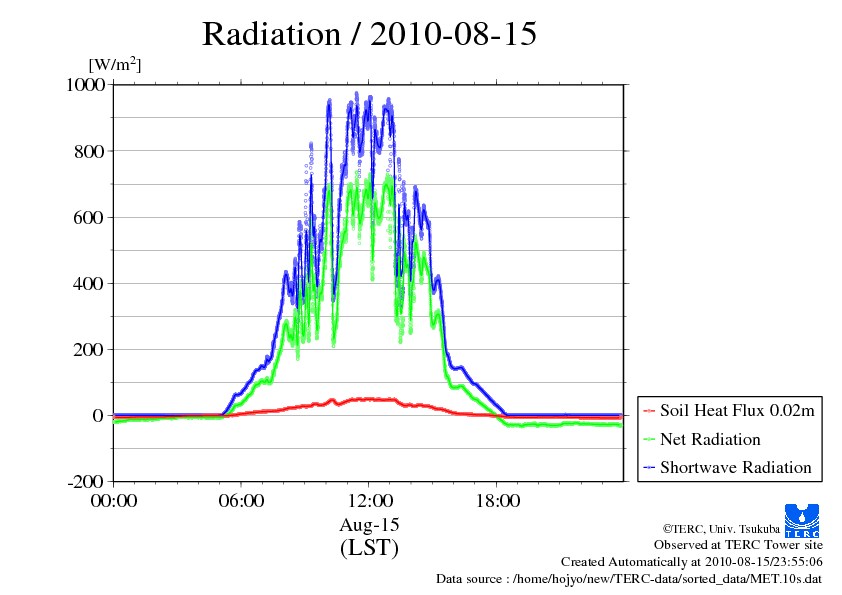Click the blue Shortwave Radiation legend marker
Viewport: 842px width, 595px height.
(x=649, y=468)
